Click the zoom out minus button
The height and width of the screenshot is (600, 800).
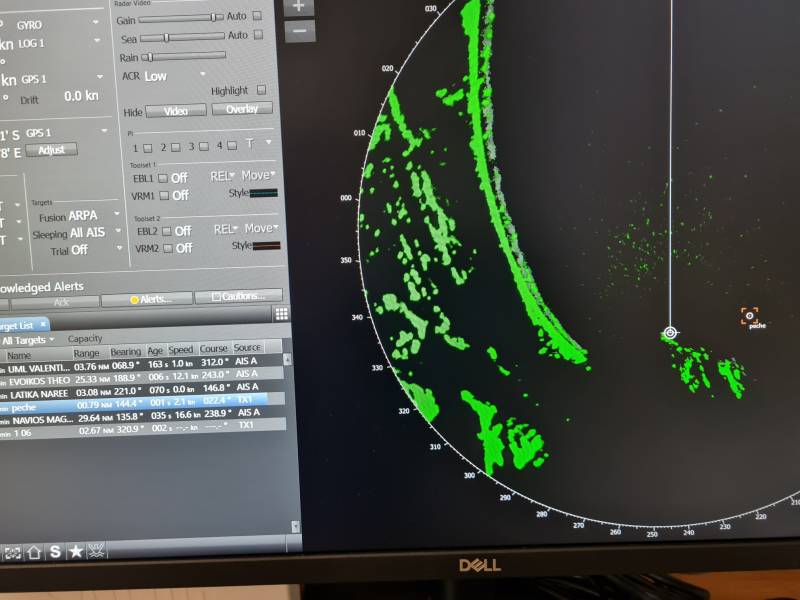pos(299,30)
